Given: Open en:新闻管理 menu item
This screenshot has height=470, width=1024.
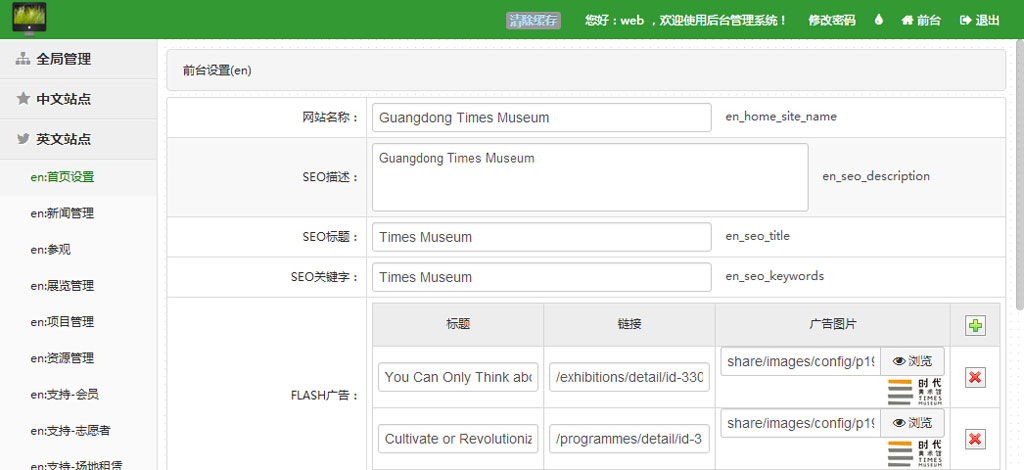Looking at the screenshot, I should tap(62, 213).
